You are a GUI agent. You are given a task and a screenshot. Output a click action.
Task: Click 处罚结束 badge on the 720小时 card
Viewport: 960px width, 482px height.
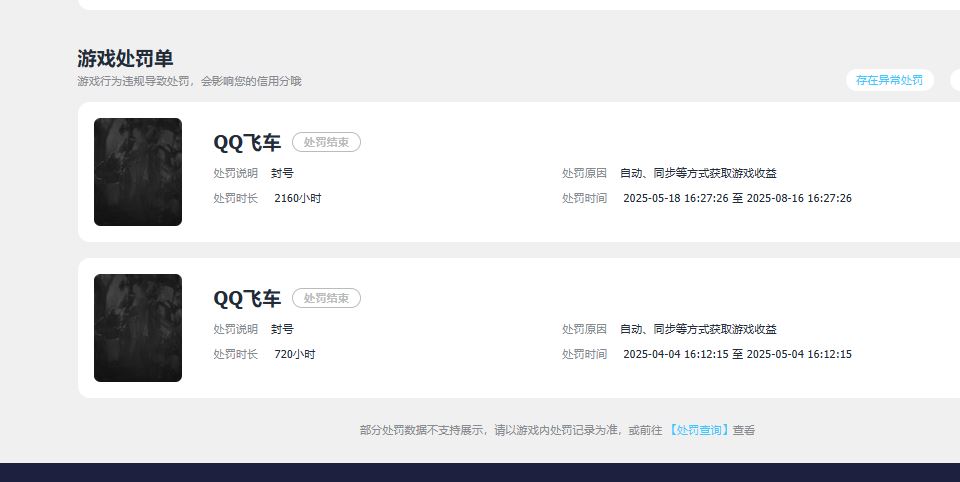click(x=326, y=298)
